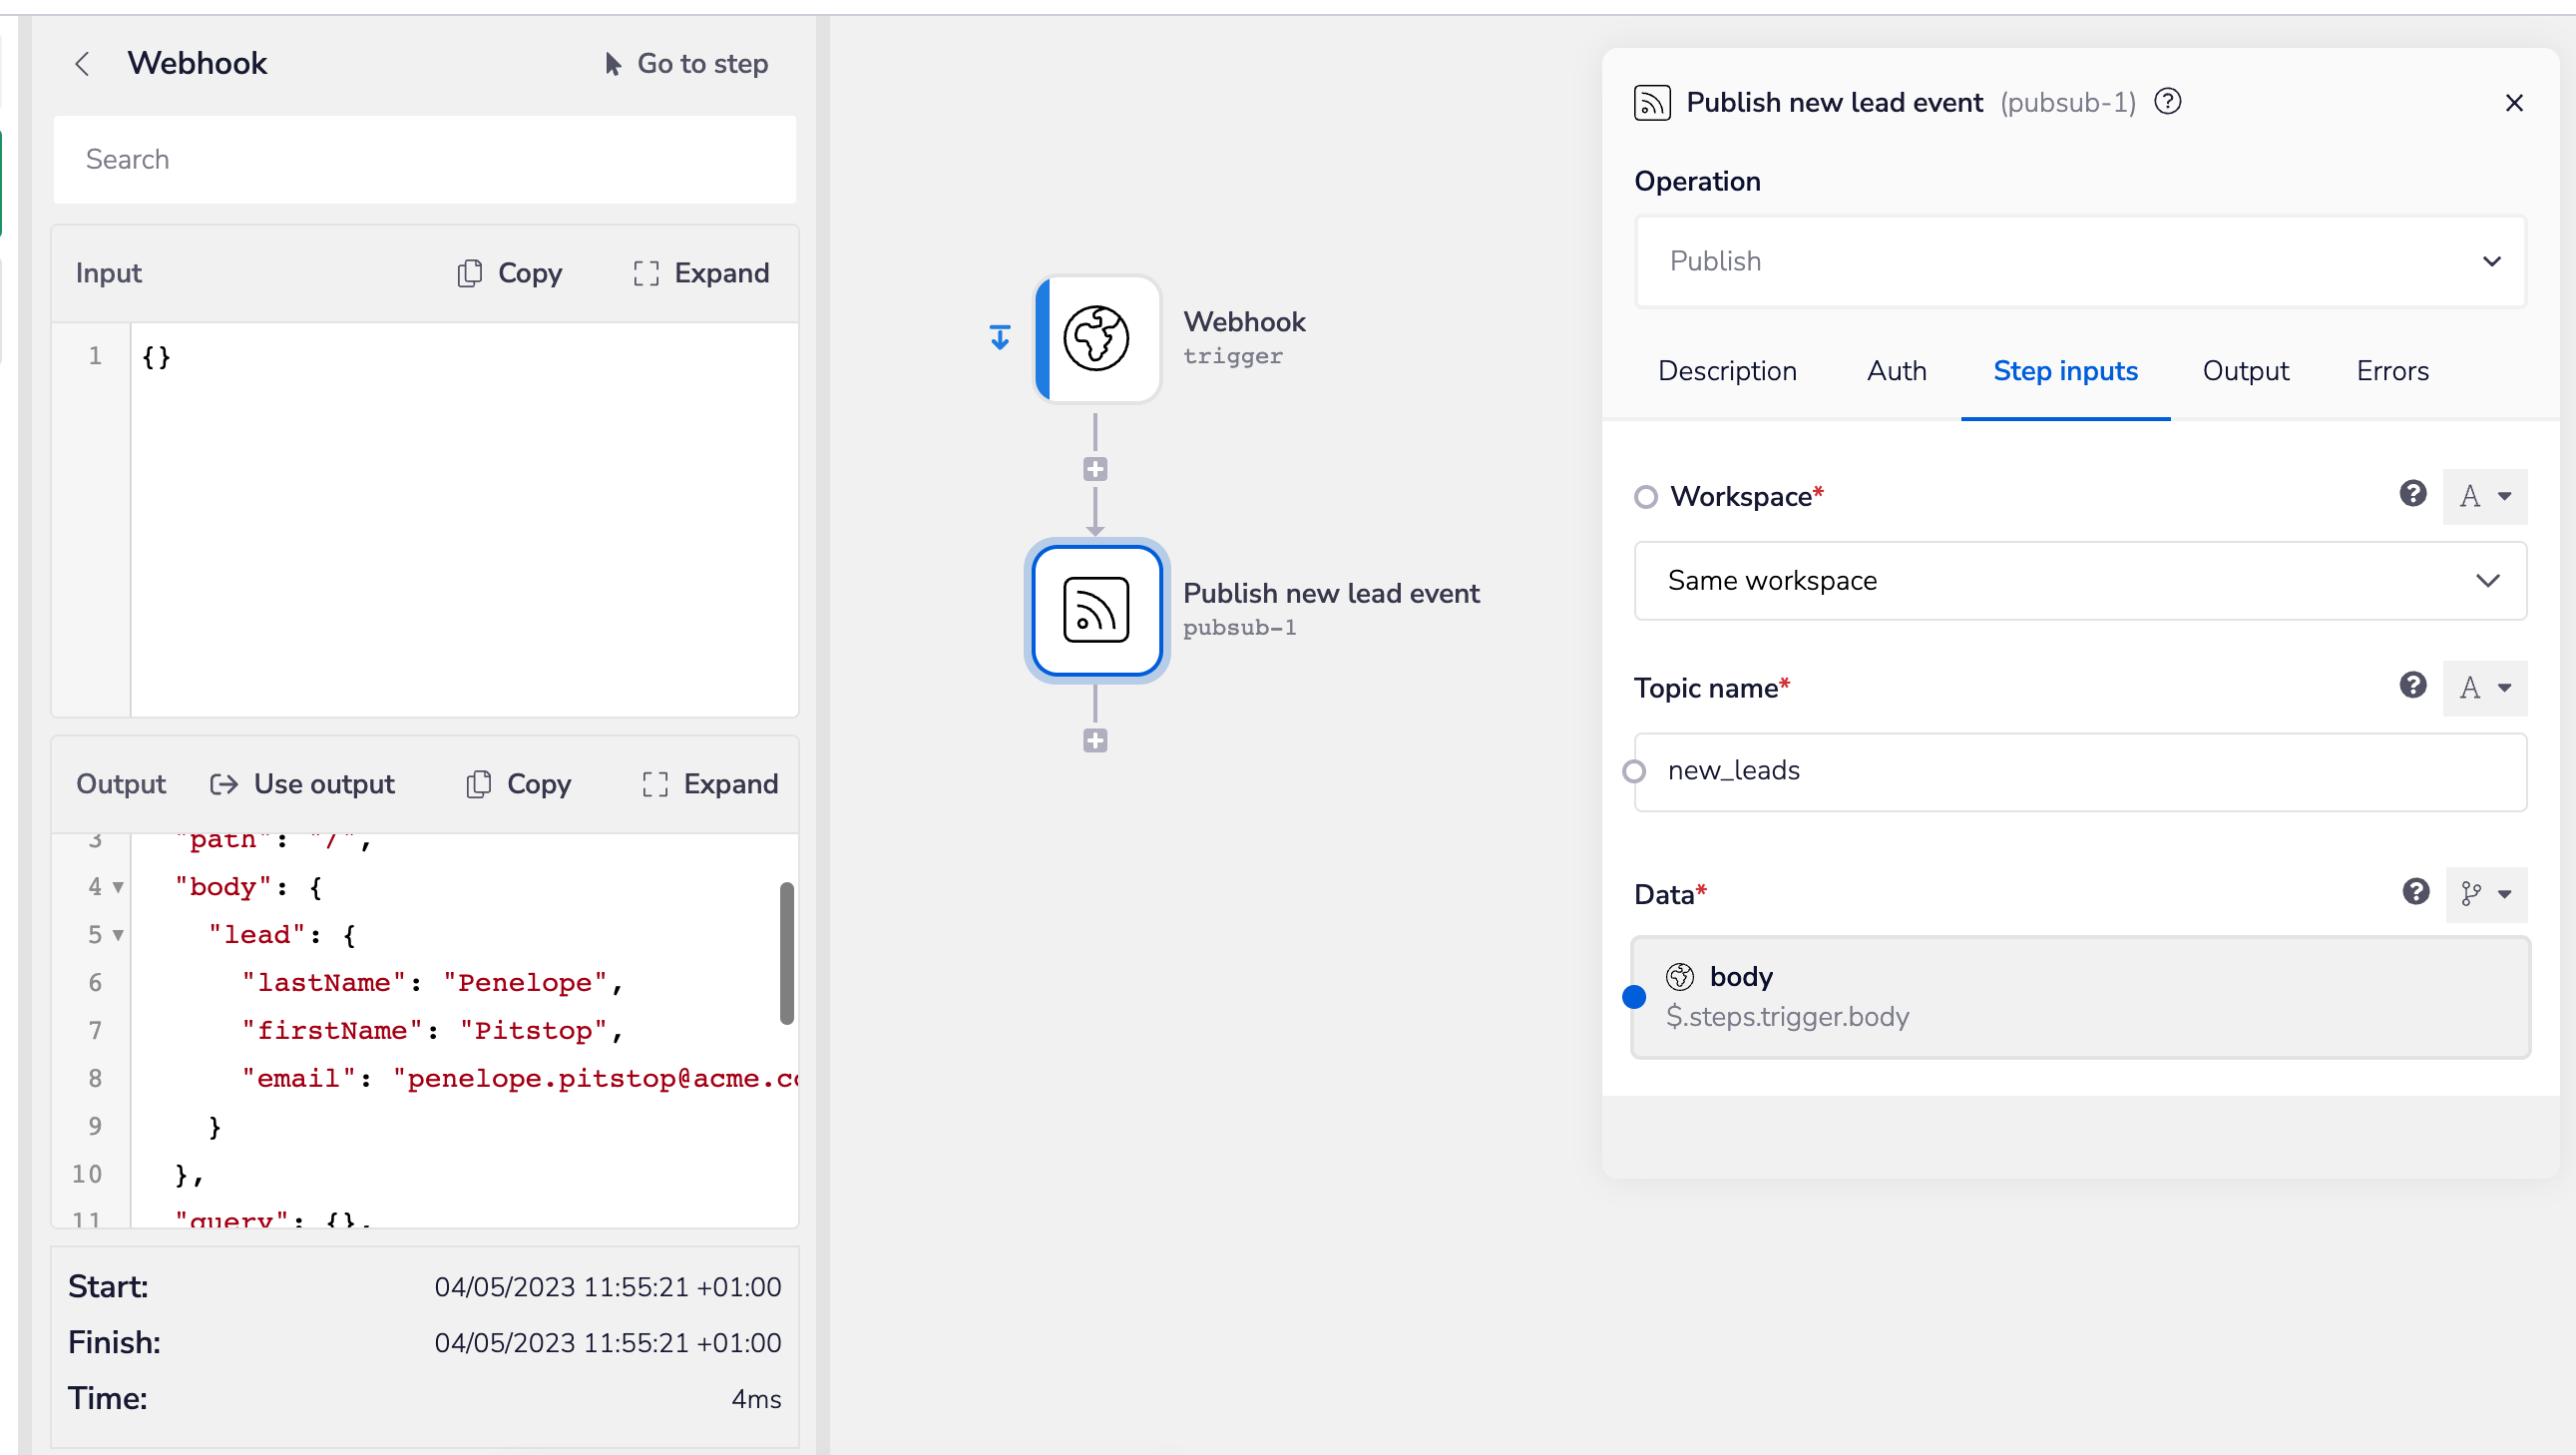Open the A type selector beside Topic name
Image resolution: width=2576 pixels, height=1455 pixels.
pyautogui.click(x=2486, y=687)
